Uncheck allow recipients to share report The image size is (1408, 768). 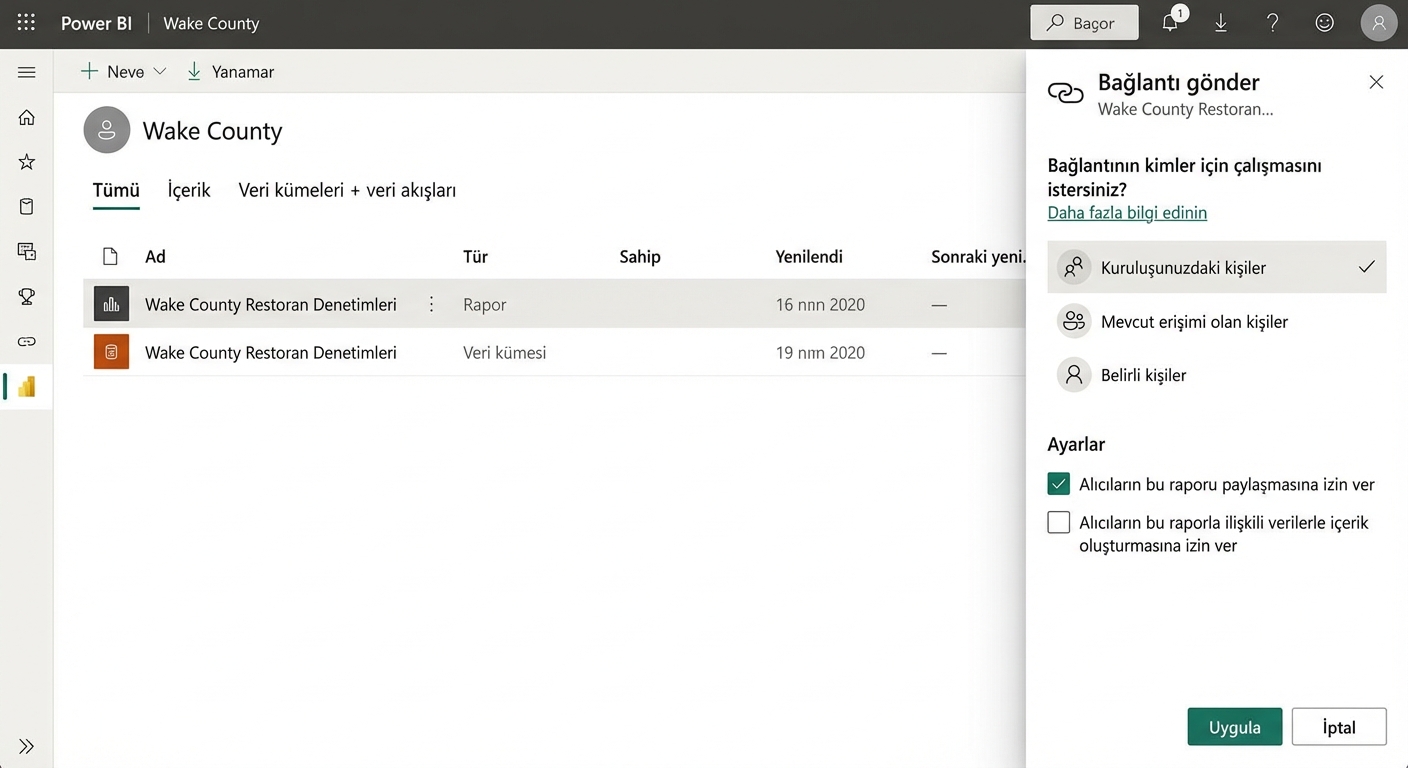pos(1058,484)
